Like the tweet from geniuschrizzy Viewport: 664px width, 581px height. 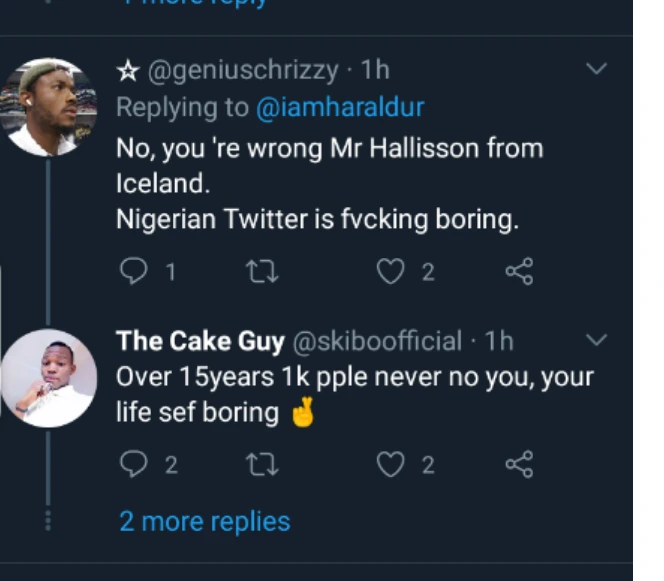pyautogui.click(x=391, y=271)
